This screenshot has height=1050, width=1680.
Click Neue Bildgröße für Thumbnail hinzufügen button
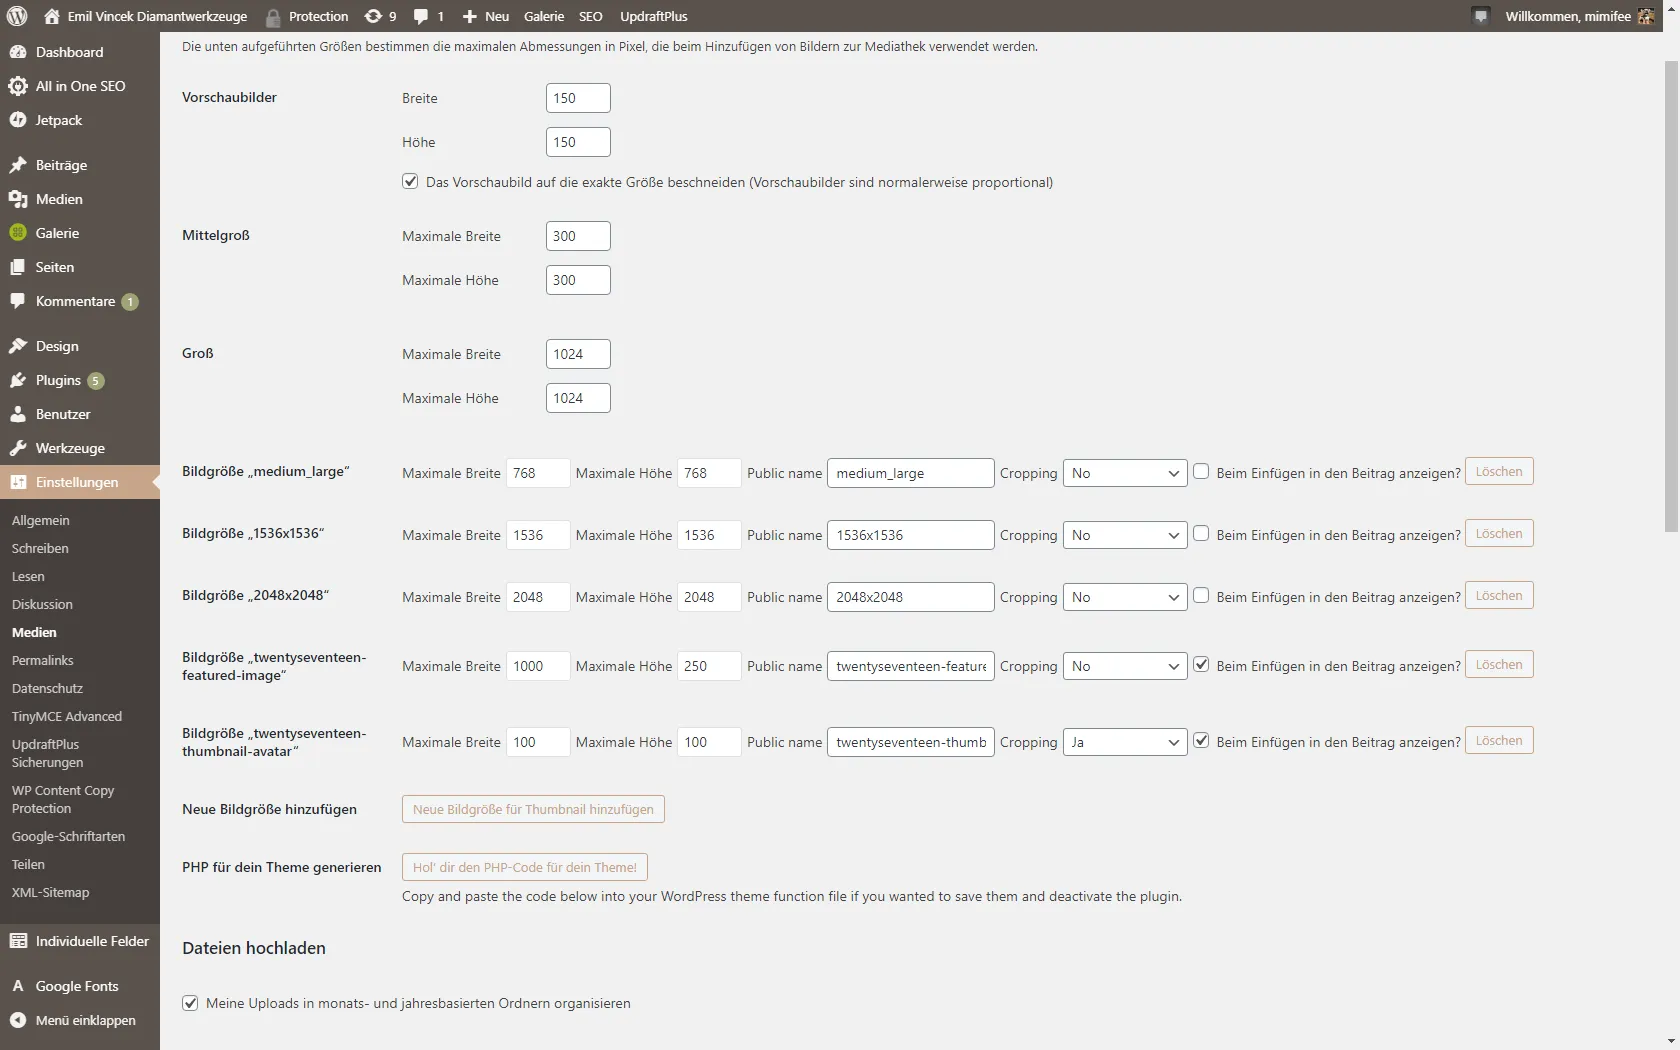[x=533, y=809]
